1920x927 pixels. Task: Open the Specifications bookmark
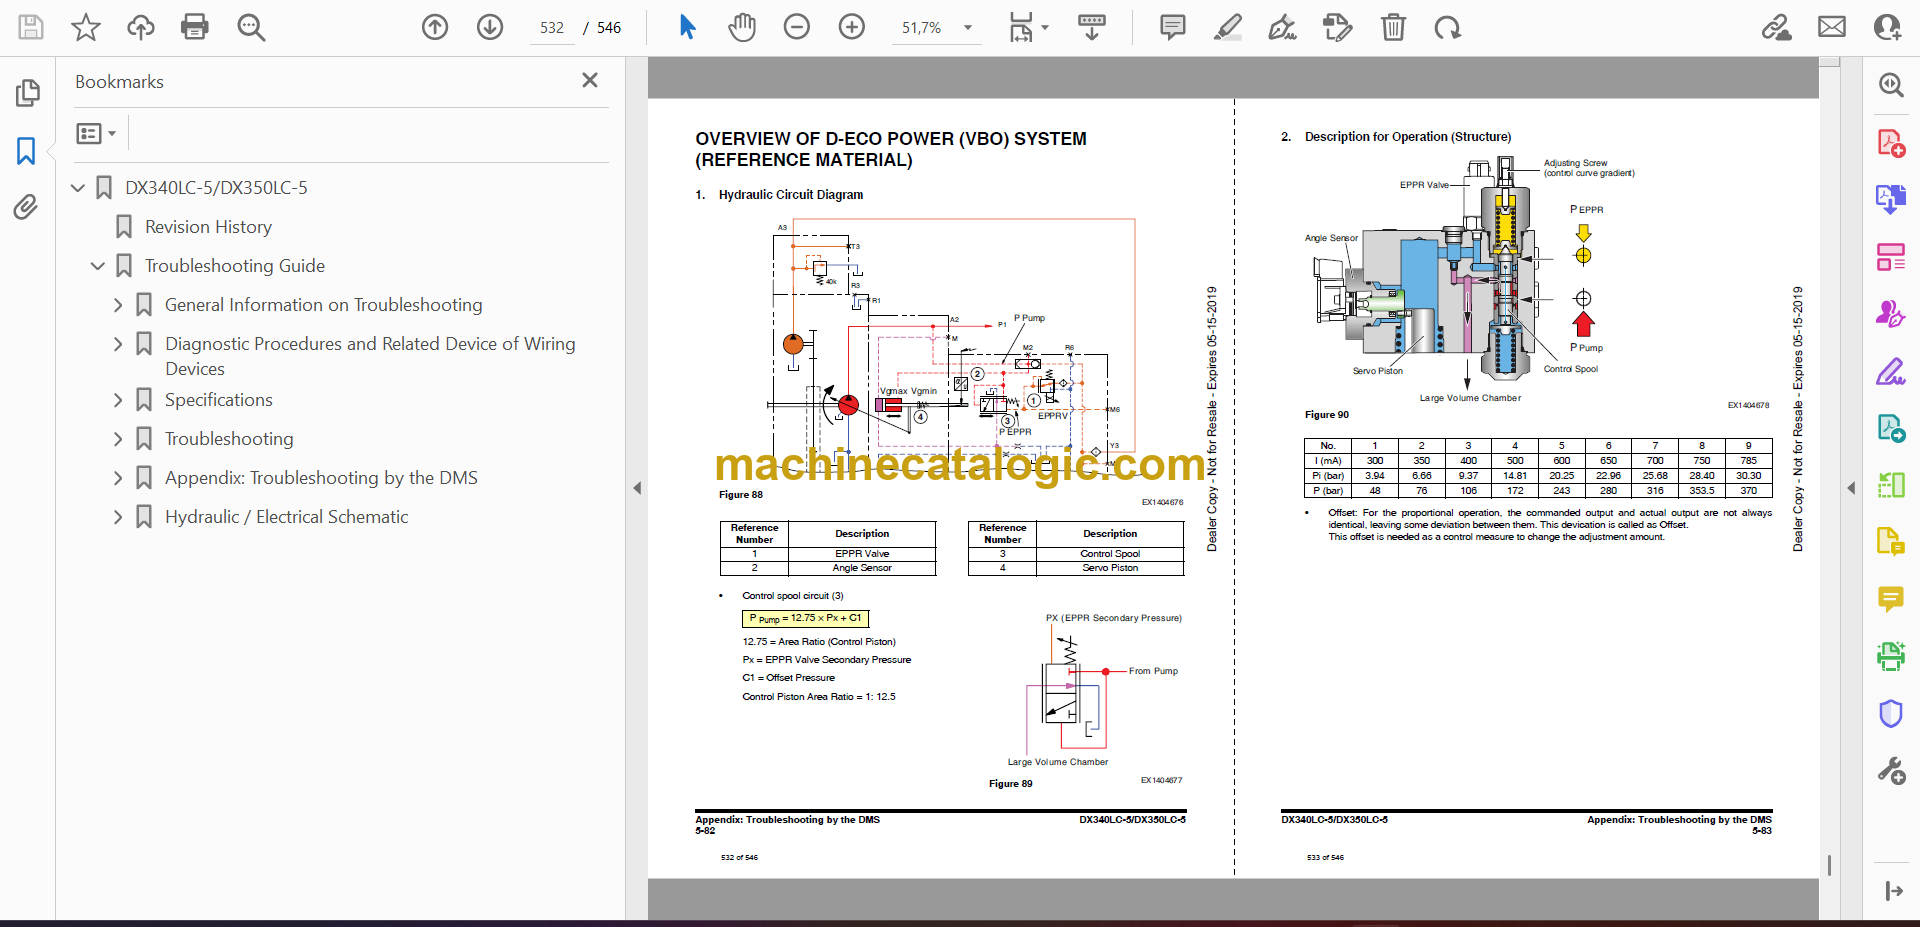(x=219, y=400)
